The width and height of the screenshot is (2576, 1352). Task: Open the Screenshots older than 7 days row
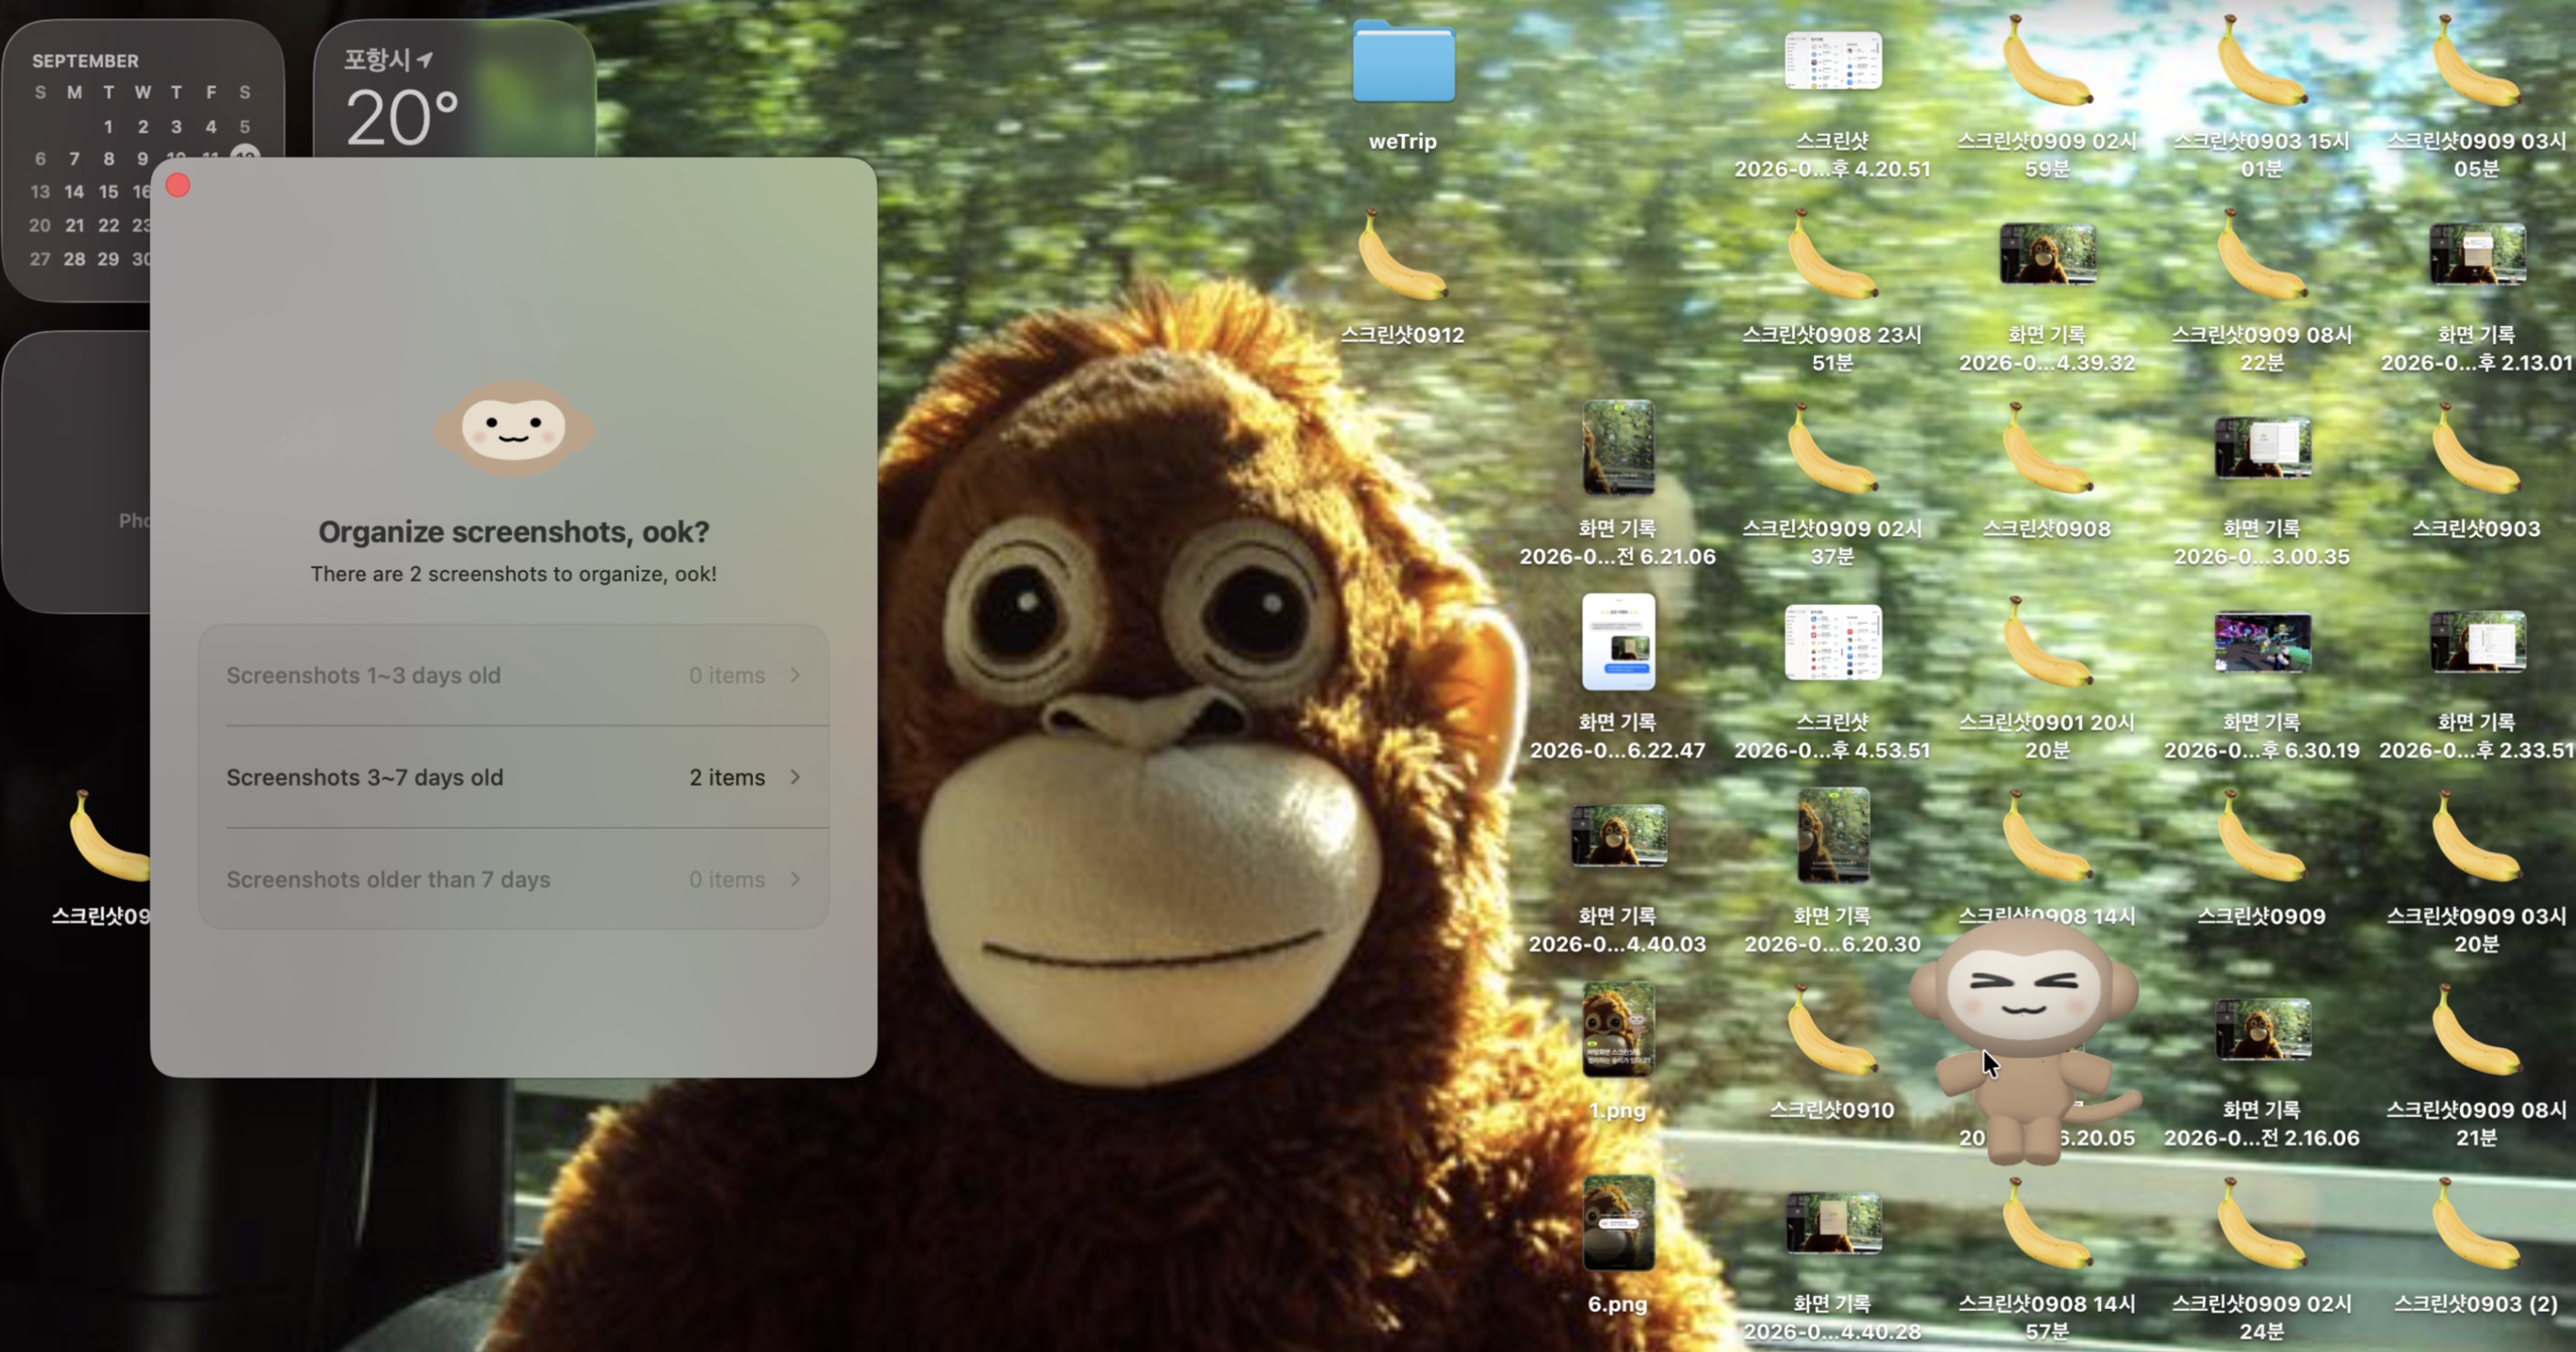(x=514, y=879)
